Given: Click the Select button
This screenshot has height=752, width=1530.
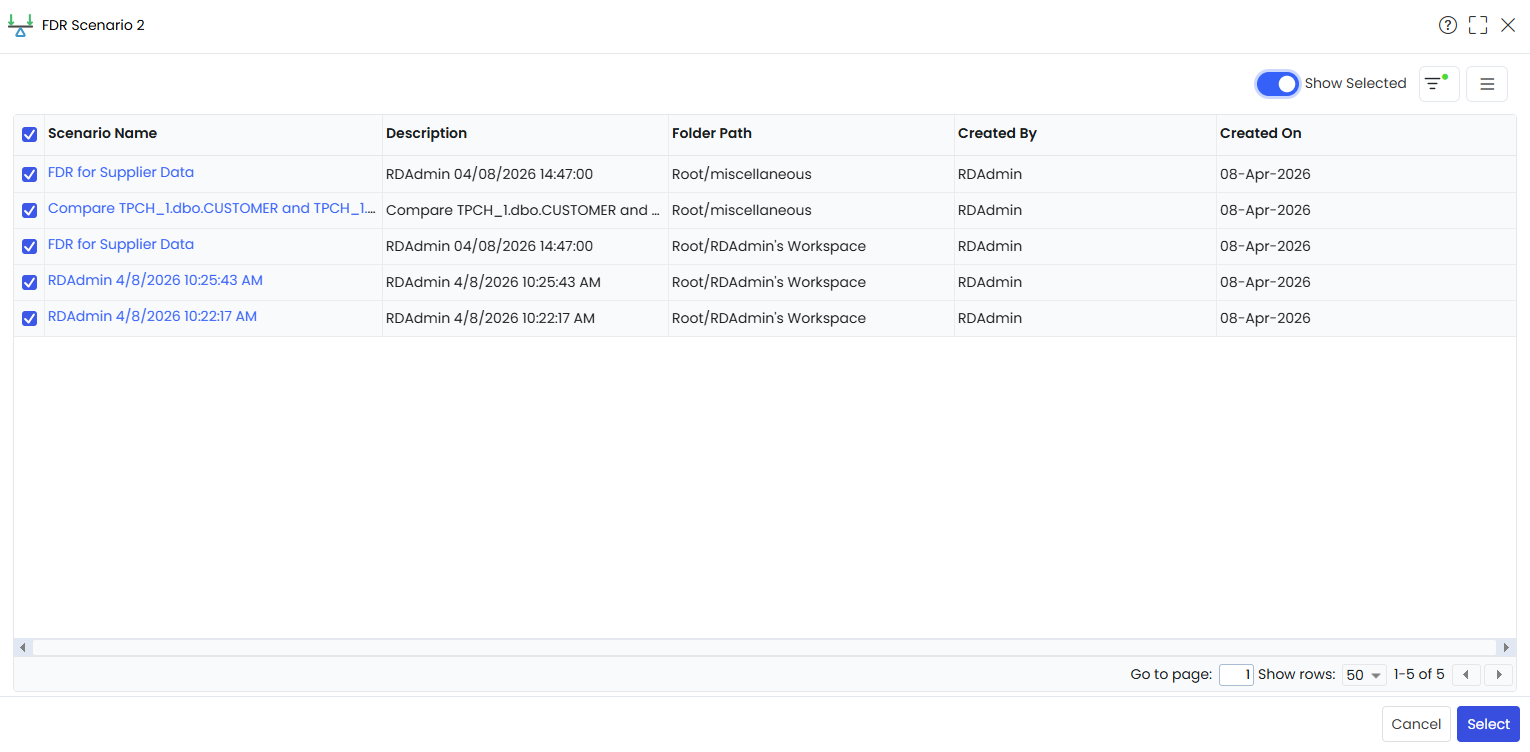Looking at the screenshot, I should [x=1488, y=724].
